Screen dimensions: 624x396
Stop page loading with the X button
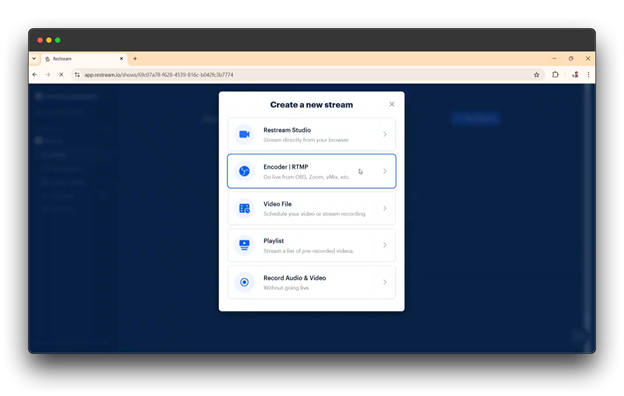61,74
